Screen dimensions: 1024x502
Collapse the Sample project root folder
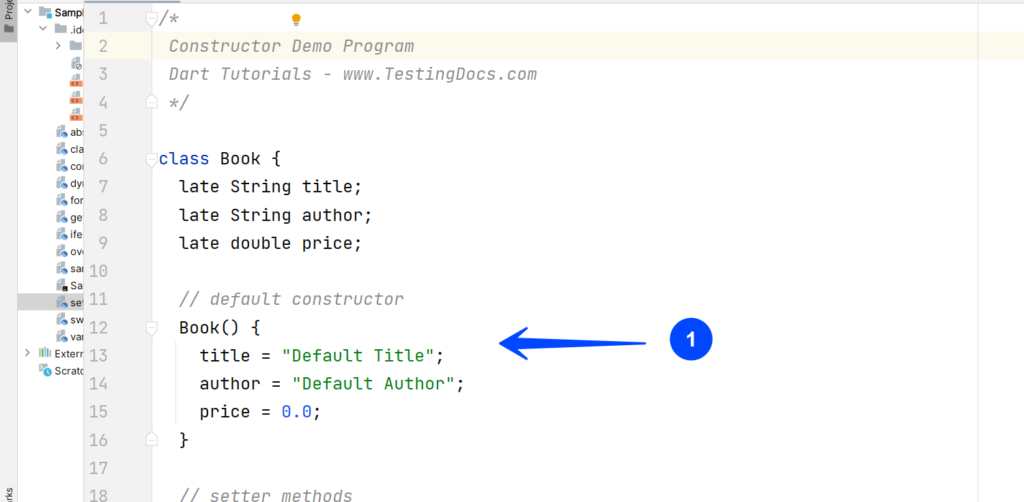(x=27, y=13)
